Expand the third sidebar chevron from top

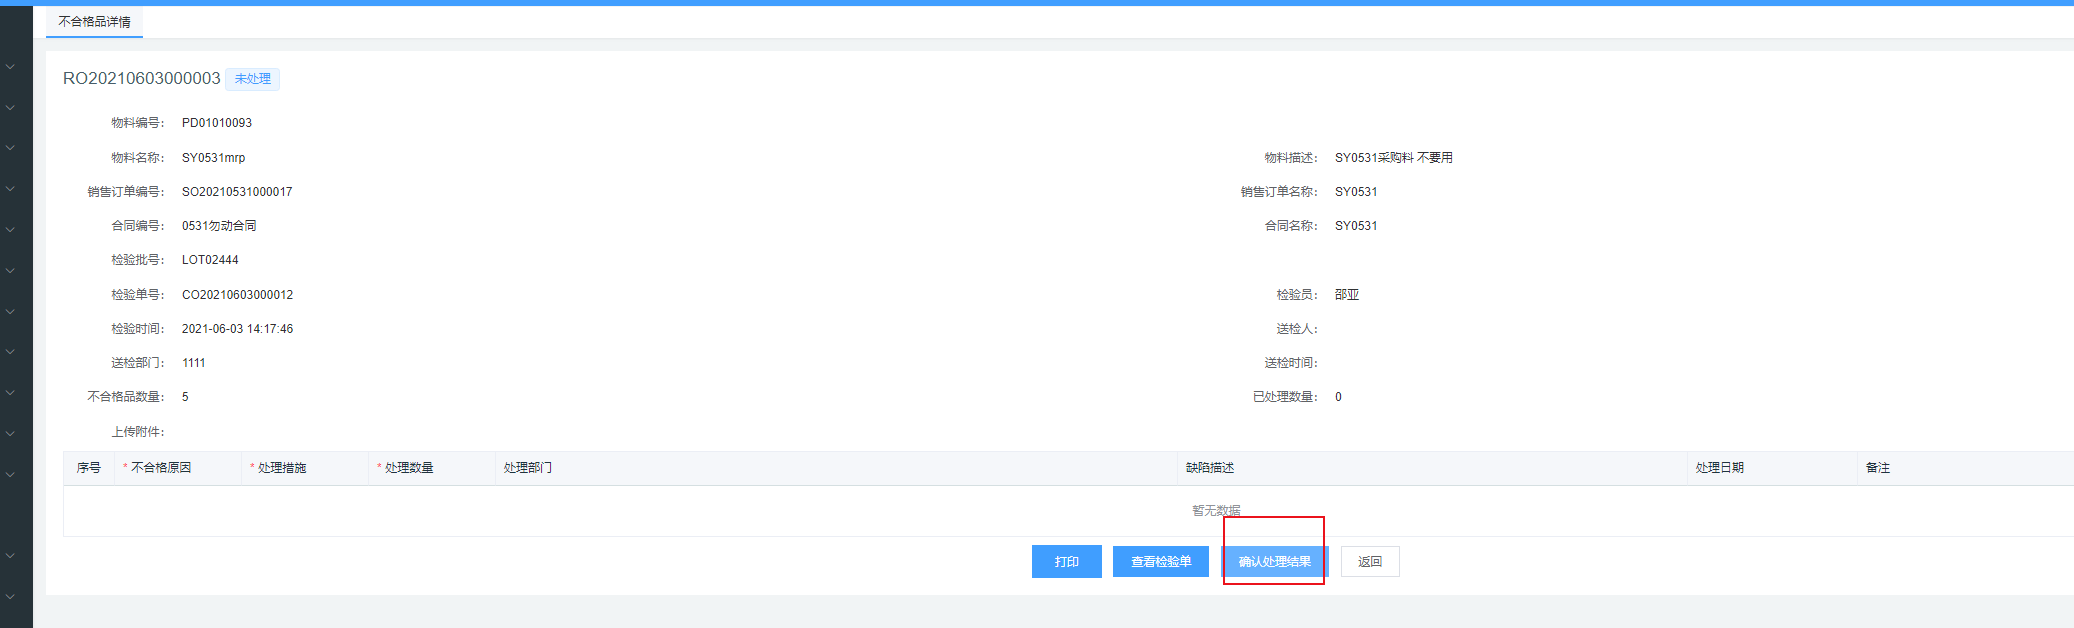pyautogui.click(x=10, y=148)
